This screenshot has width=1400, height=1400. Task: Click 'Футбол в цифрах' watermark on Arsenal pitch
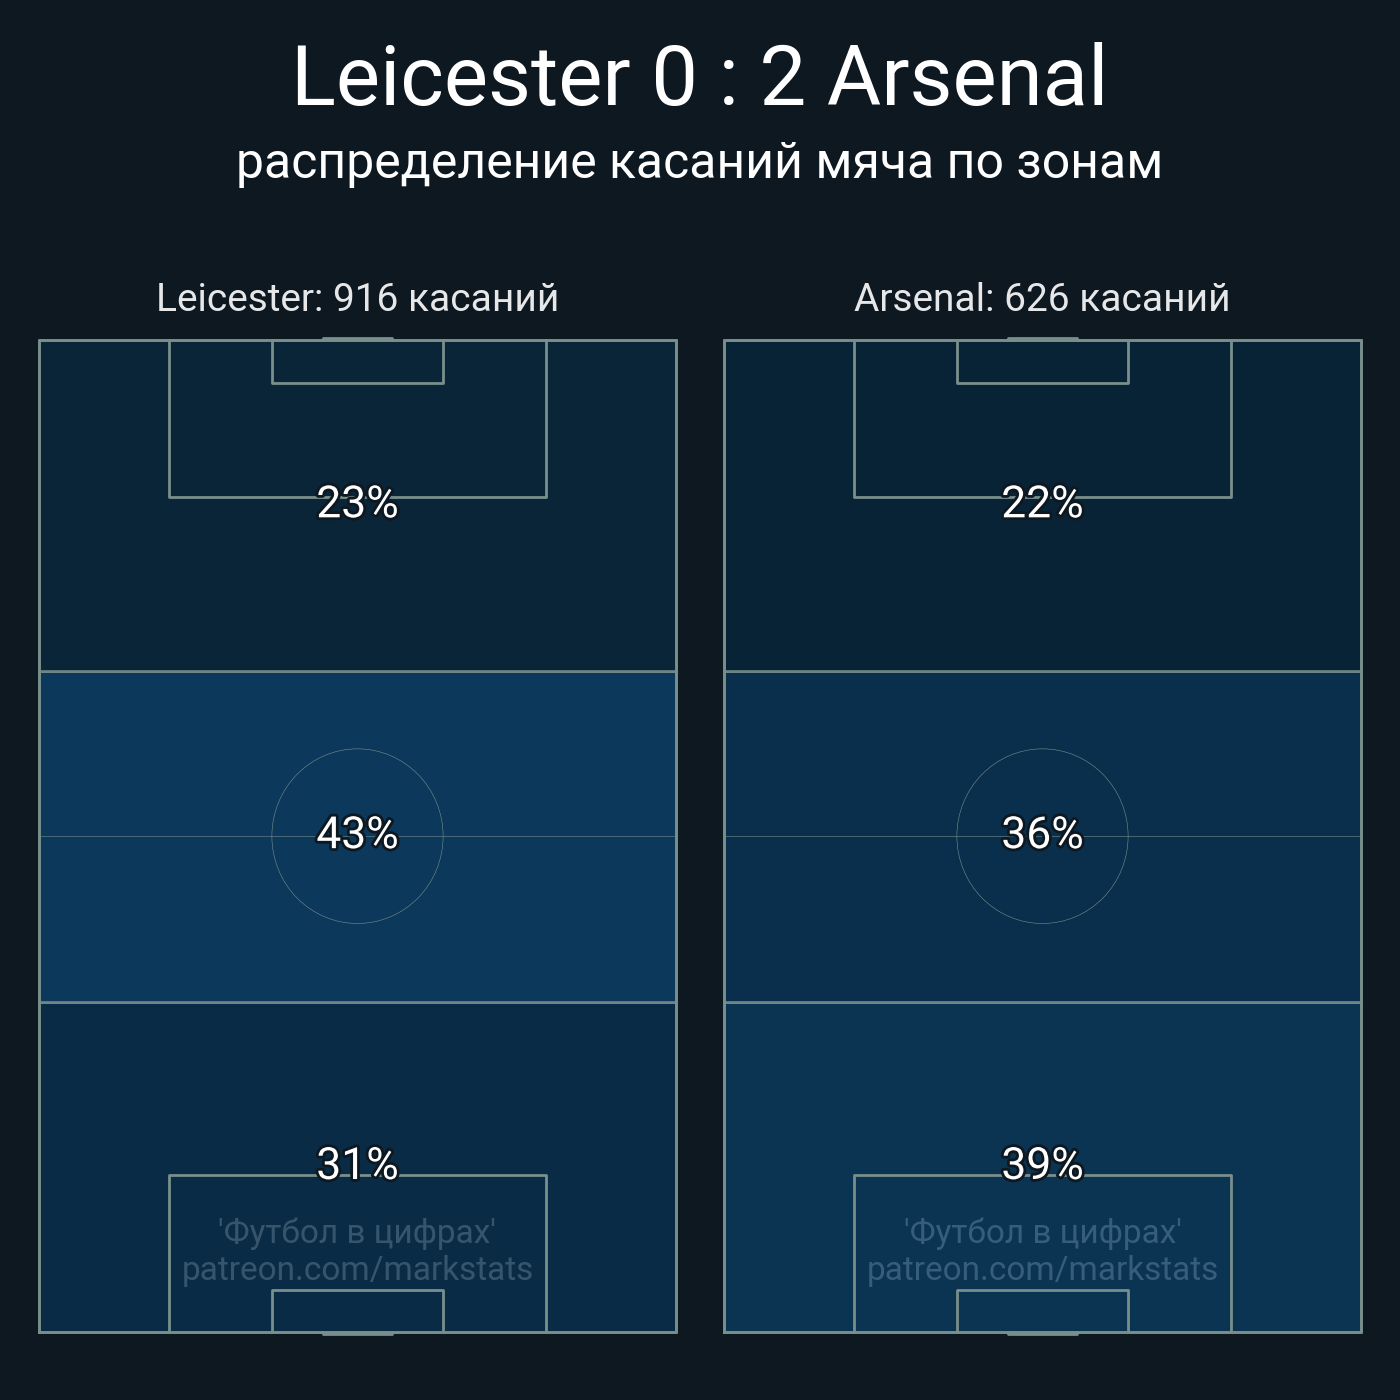pyautogui.click(x=1042, y=1231)
